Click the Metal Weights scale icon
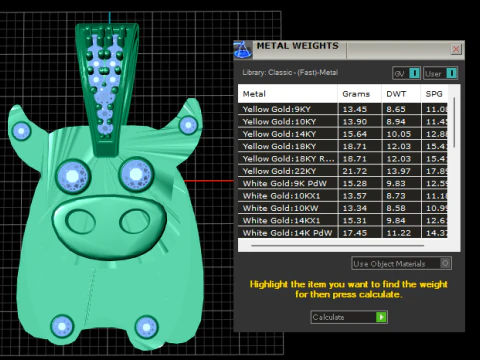This screenshot has height=360, width=480. [243, 50]
